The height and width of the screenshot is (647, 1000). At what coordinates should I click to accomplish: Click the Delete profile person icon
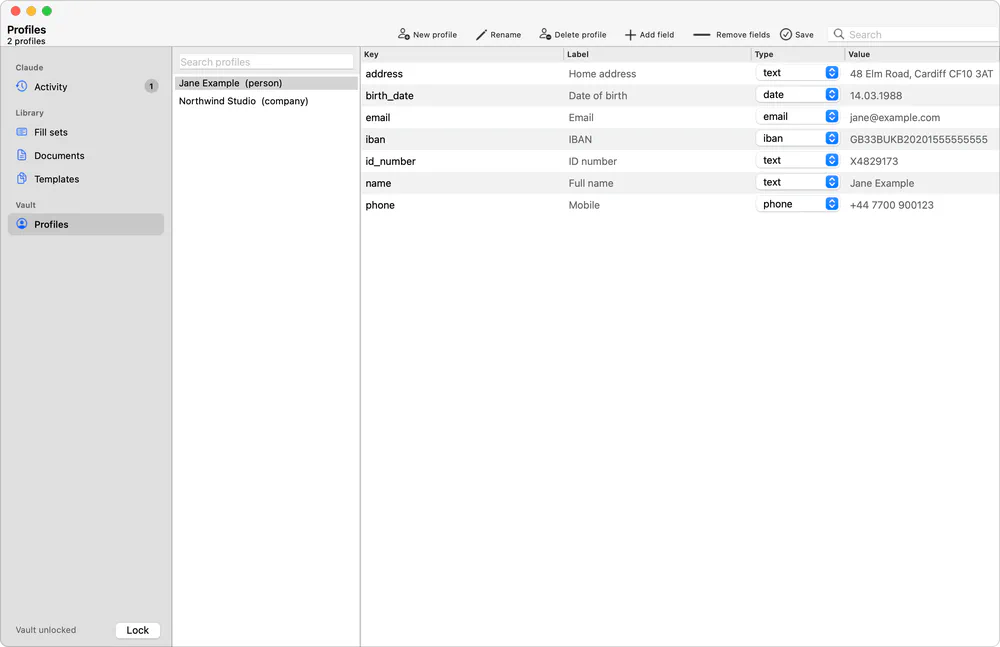[545, 34]
